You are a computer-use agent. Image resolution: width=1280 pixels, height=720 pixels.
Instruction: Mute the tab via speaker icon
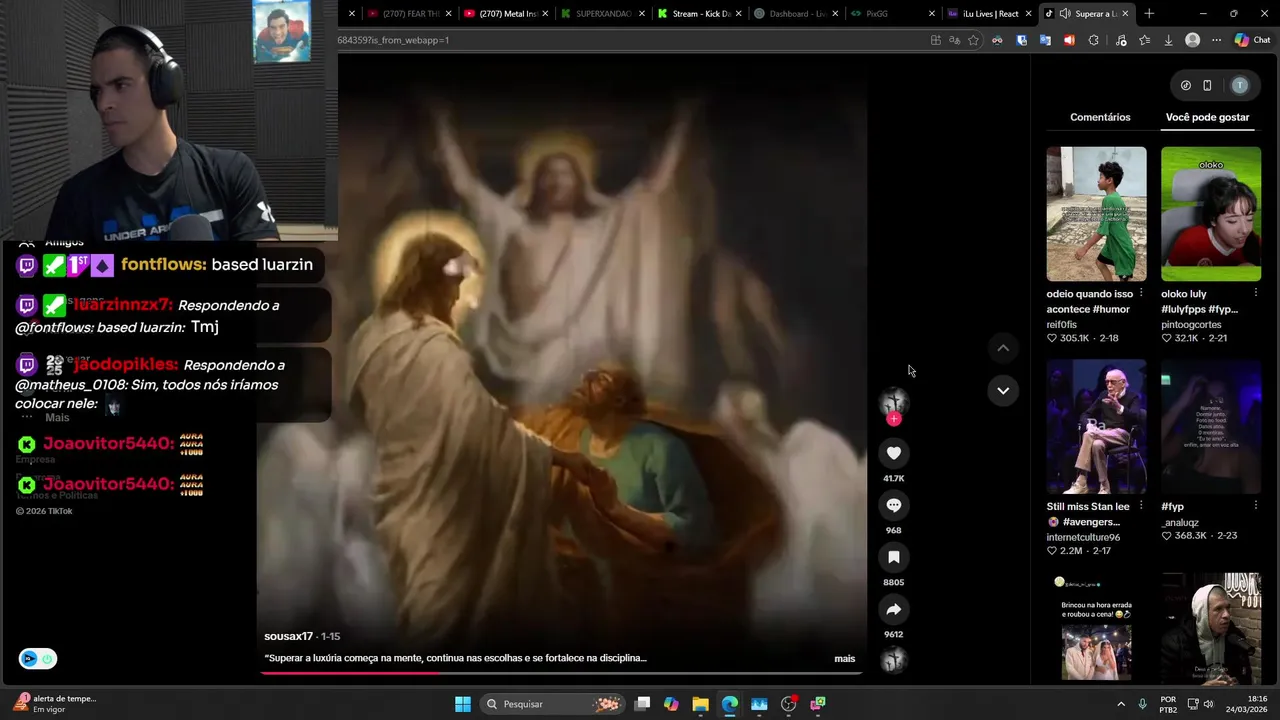[x=1065, y=14]
